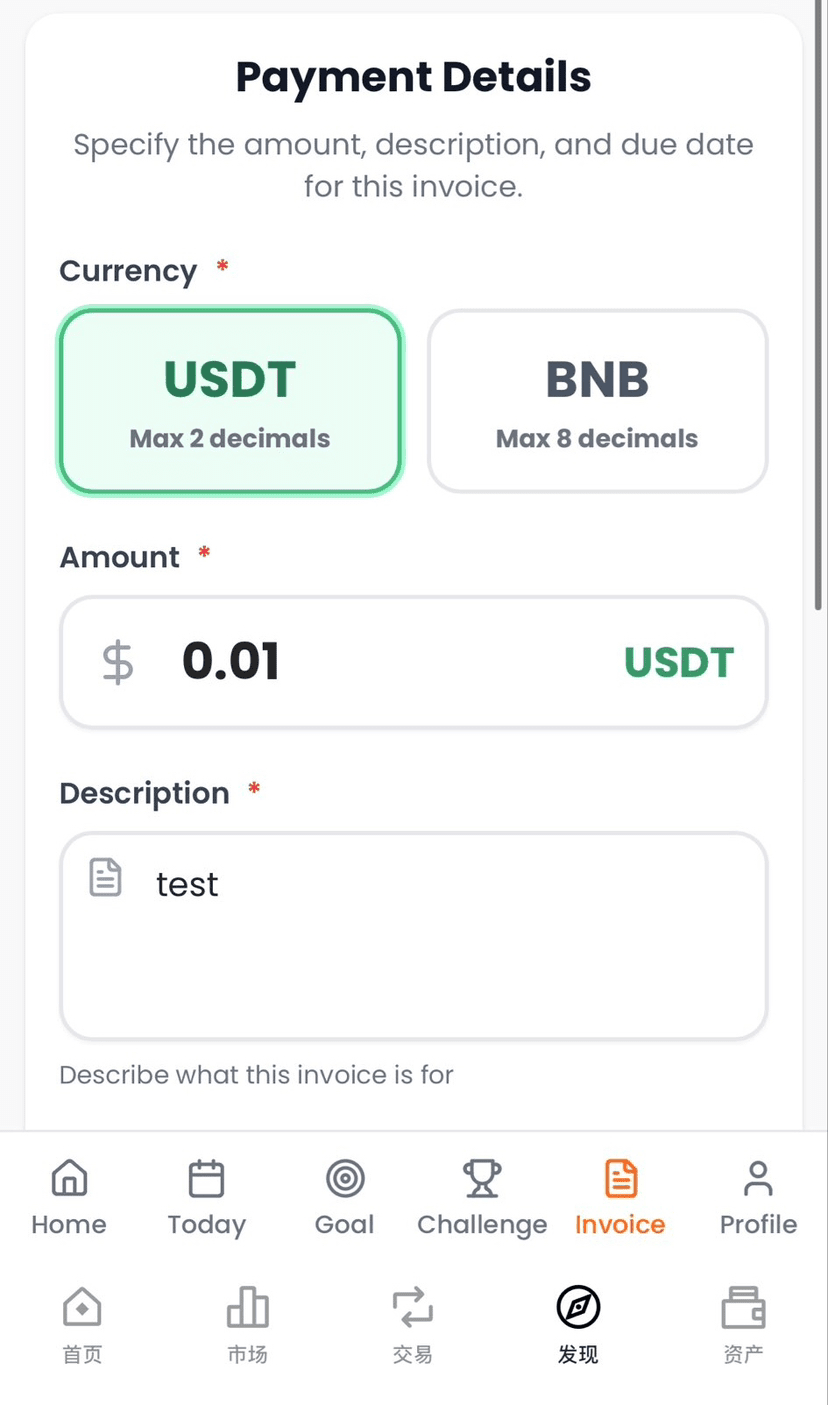Tap the 市场 bar chart icon
The width and height of the screenshot is (828, 1405).
click(x=247, y=1307)
